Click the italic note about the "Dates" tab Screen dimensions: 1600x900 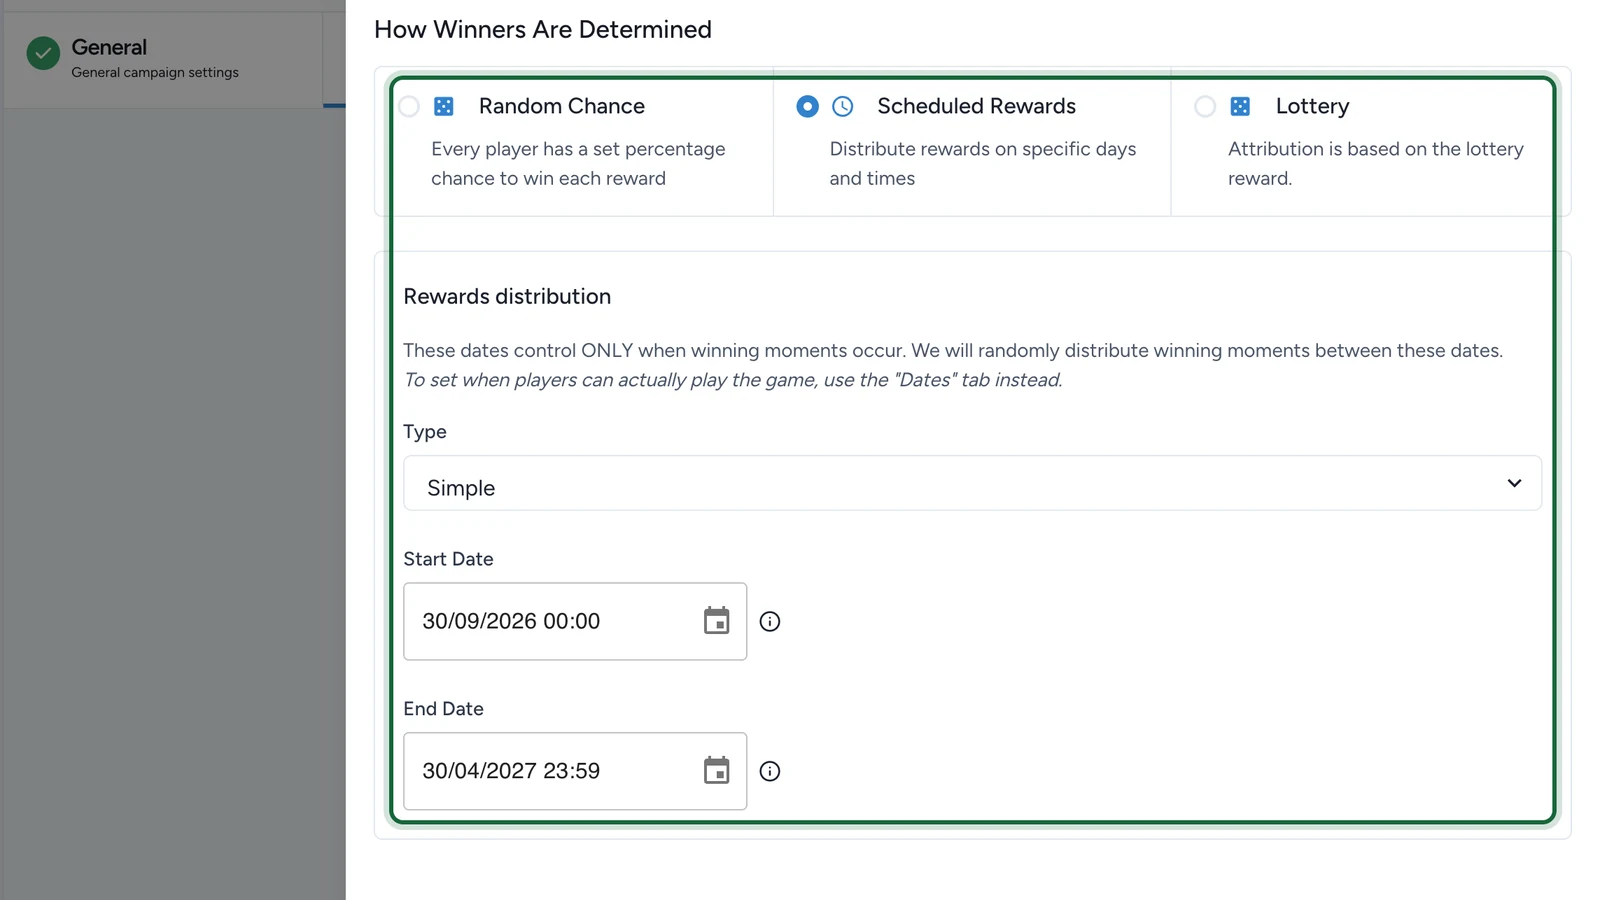(733, 380)
